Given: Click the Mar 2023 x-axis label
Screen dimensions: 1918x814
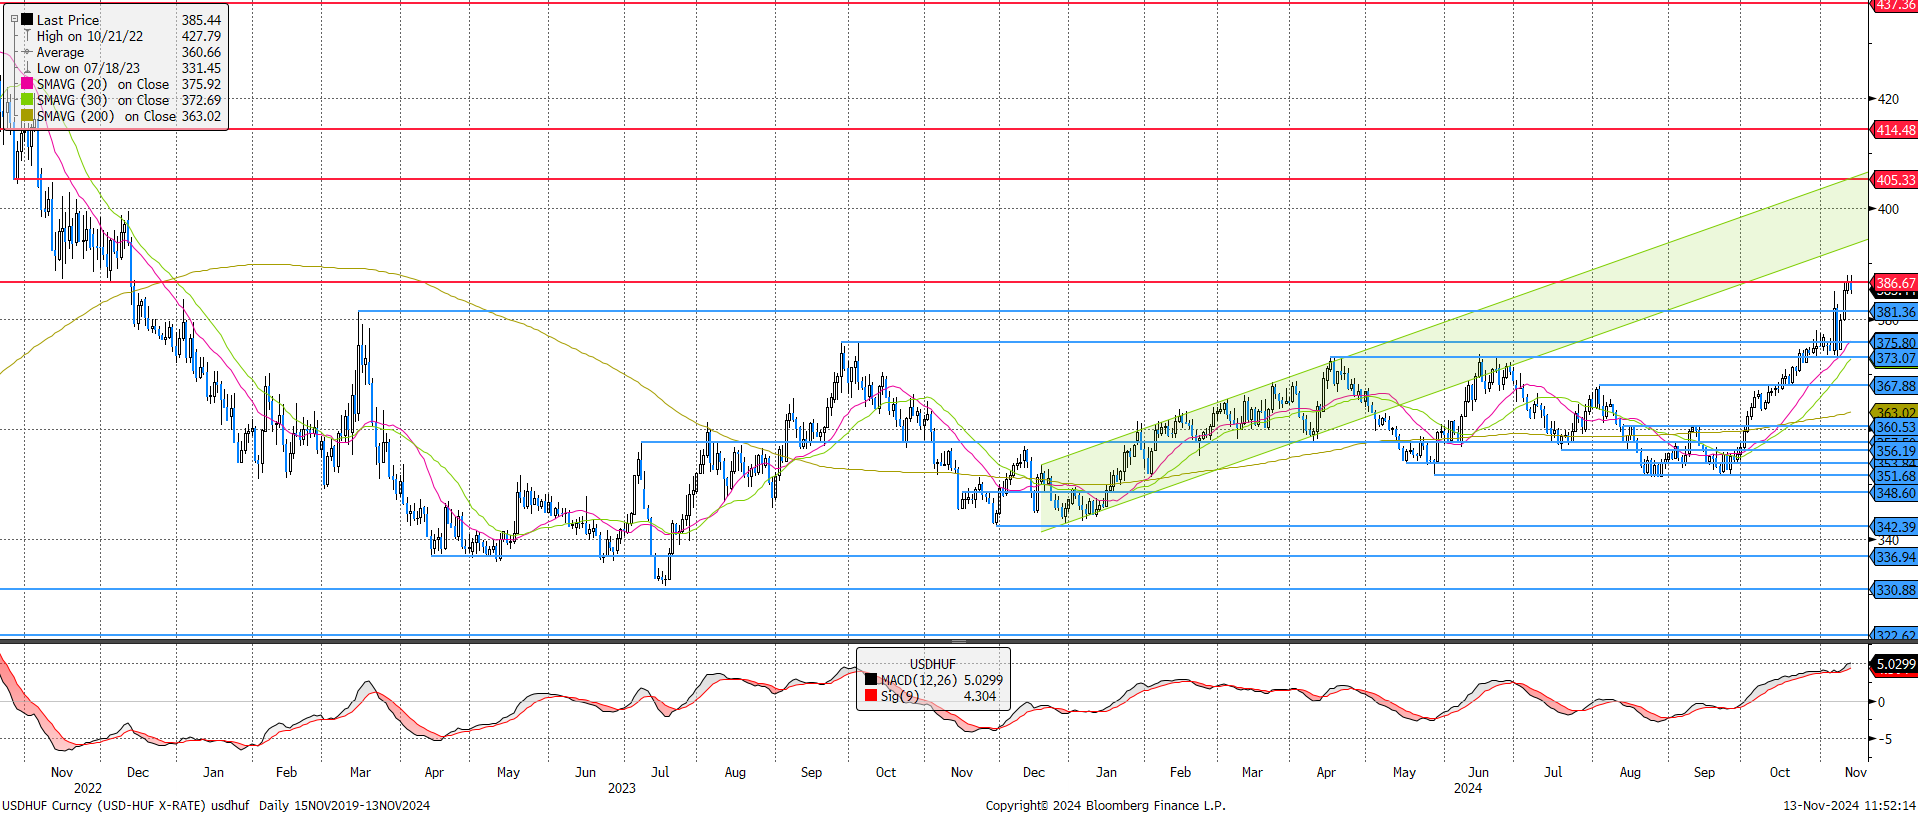Looking at the screenshot, I should 360,772.
